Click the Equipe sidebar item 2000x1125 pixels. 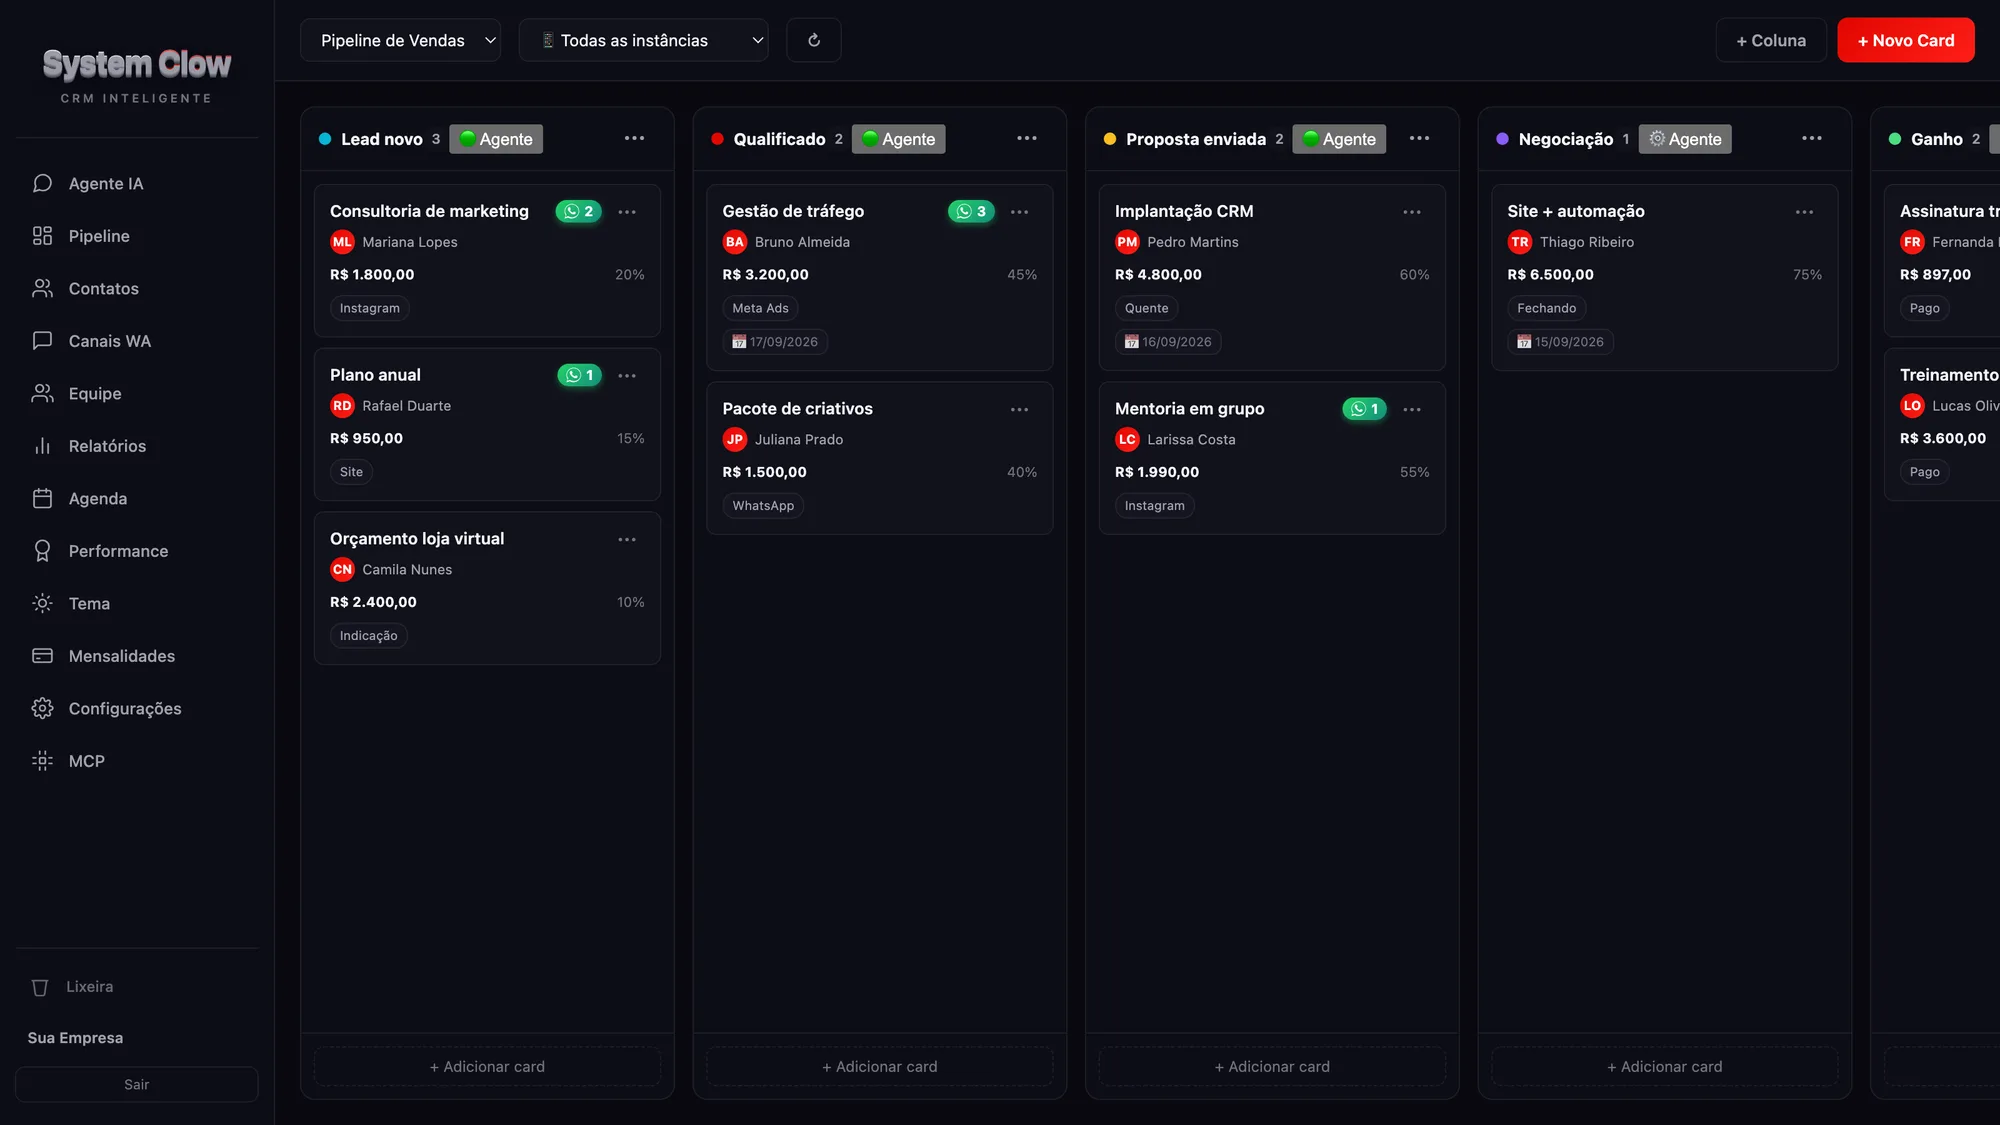click(137, 393)
